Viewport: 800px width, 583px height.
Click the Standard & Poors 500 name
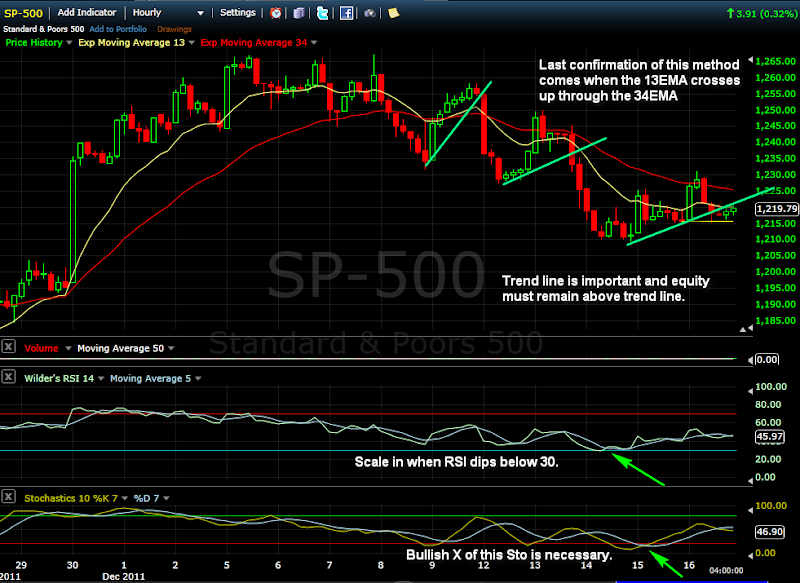point(44,29)
